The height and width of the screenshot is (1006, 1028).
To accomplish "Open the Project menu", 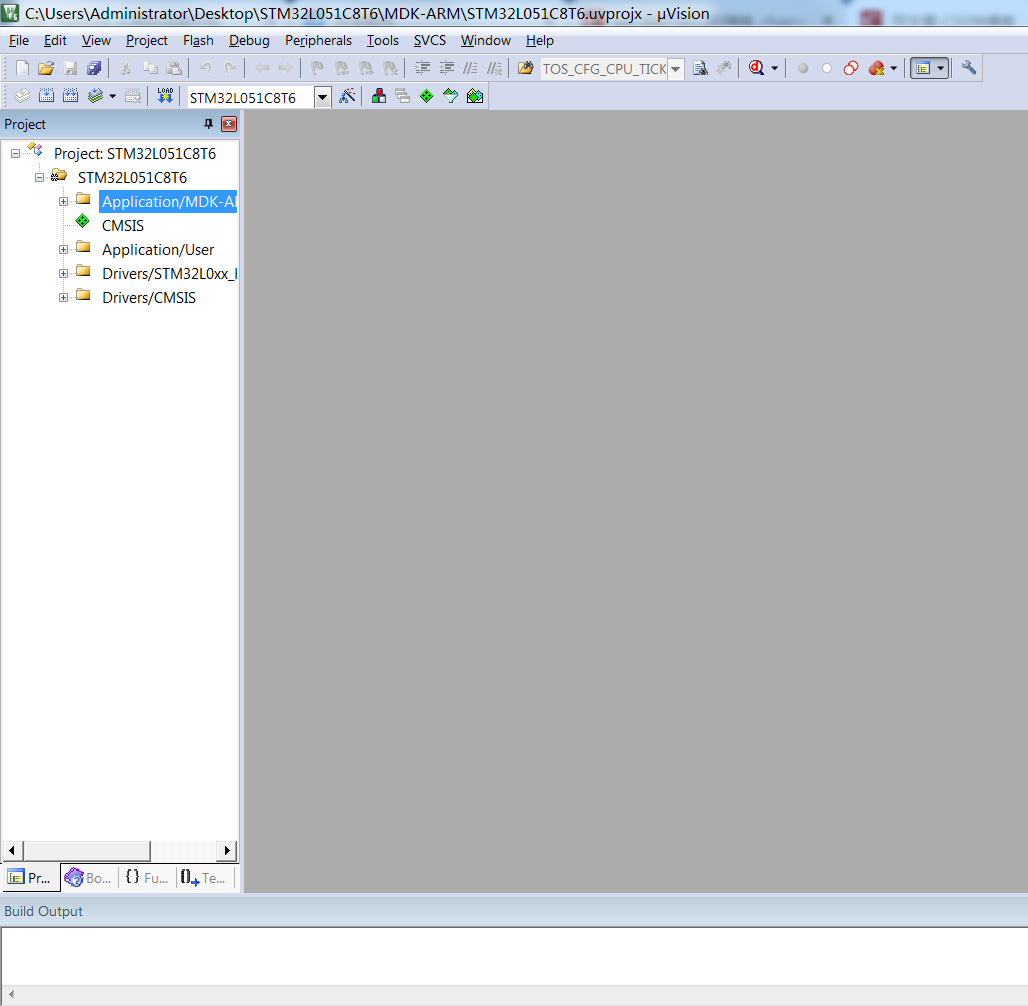I will pyautogui.click(x=147, y=41).
